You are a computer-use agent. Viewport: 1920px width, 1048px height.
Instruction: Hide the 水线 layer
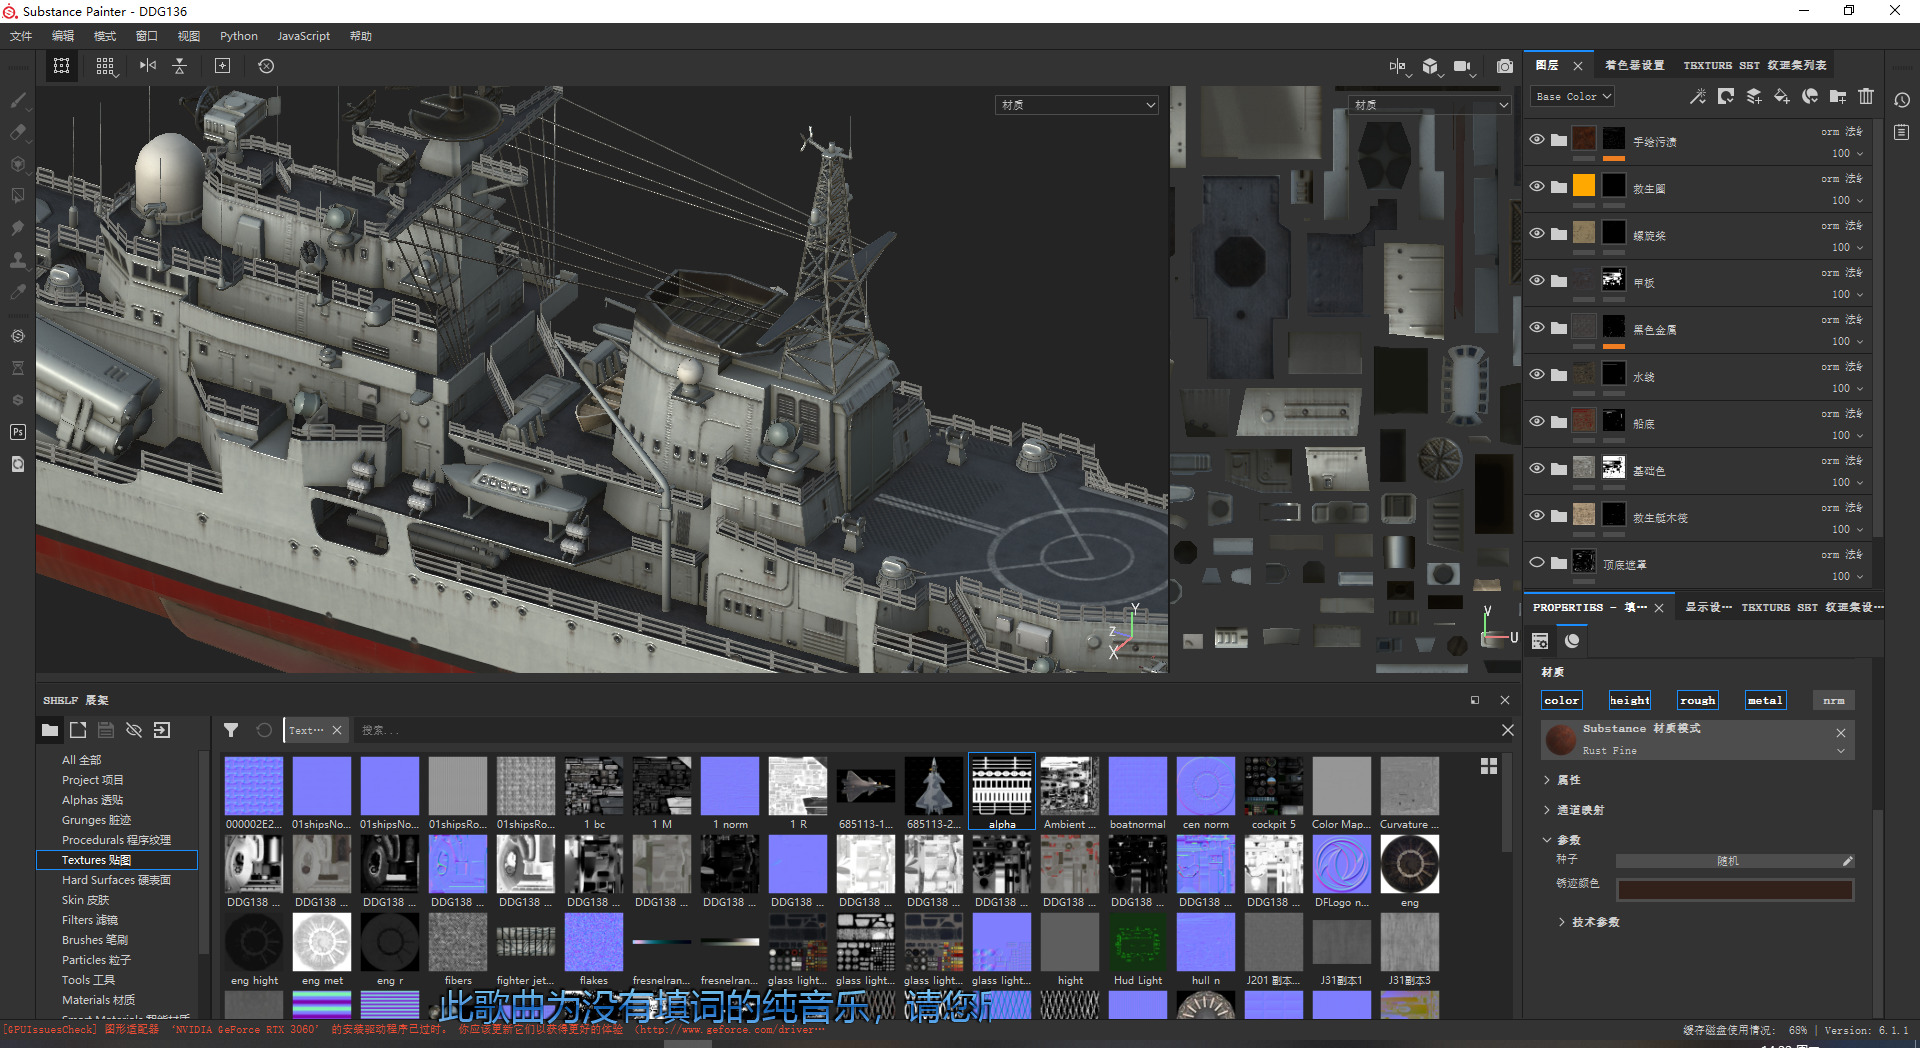pyautogui.click(x=1537, y=374)
